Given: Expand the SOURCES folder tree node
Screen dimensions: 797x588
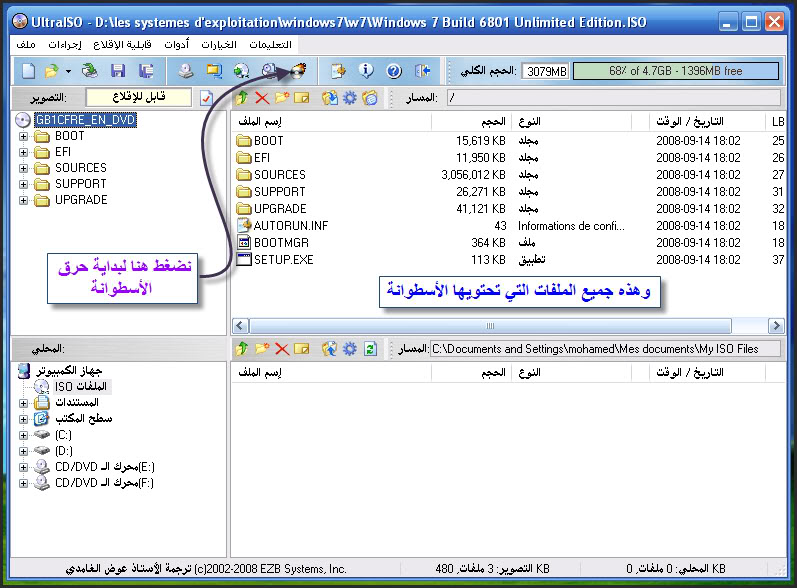Looking at the screenshot, I should (23, 168).
